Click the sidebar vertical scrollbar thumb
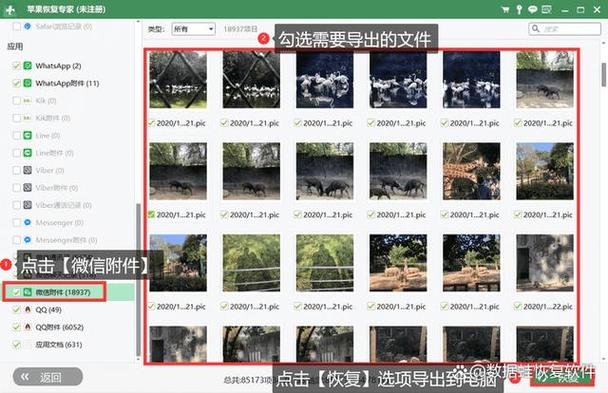Image resolution: width=608 pixels, height=393 pixels. [x=138, y=279]
